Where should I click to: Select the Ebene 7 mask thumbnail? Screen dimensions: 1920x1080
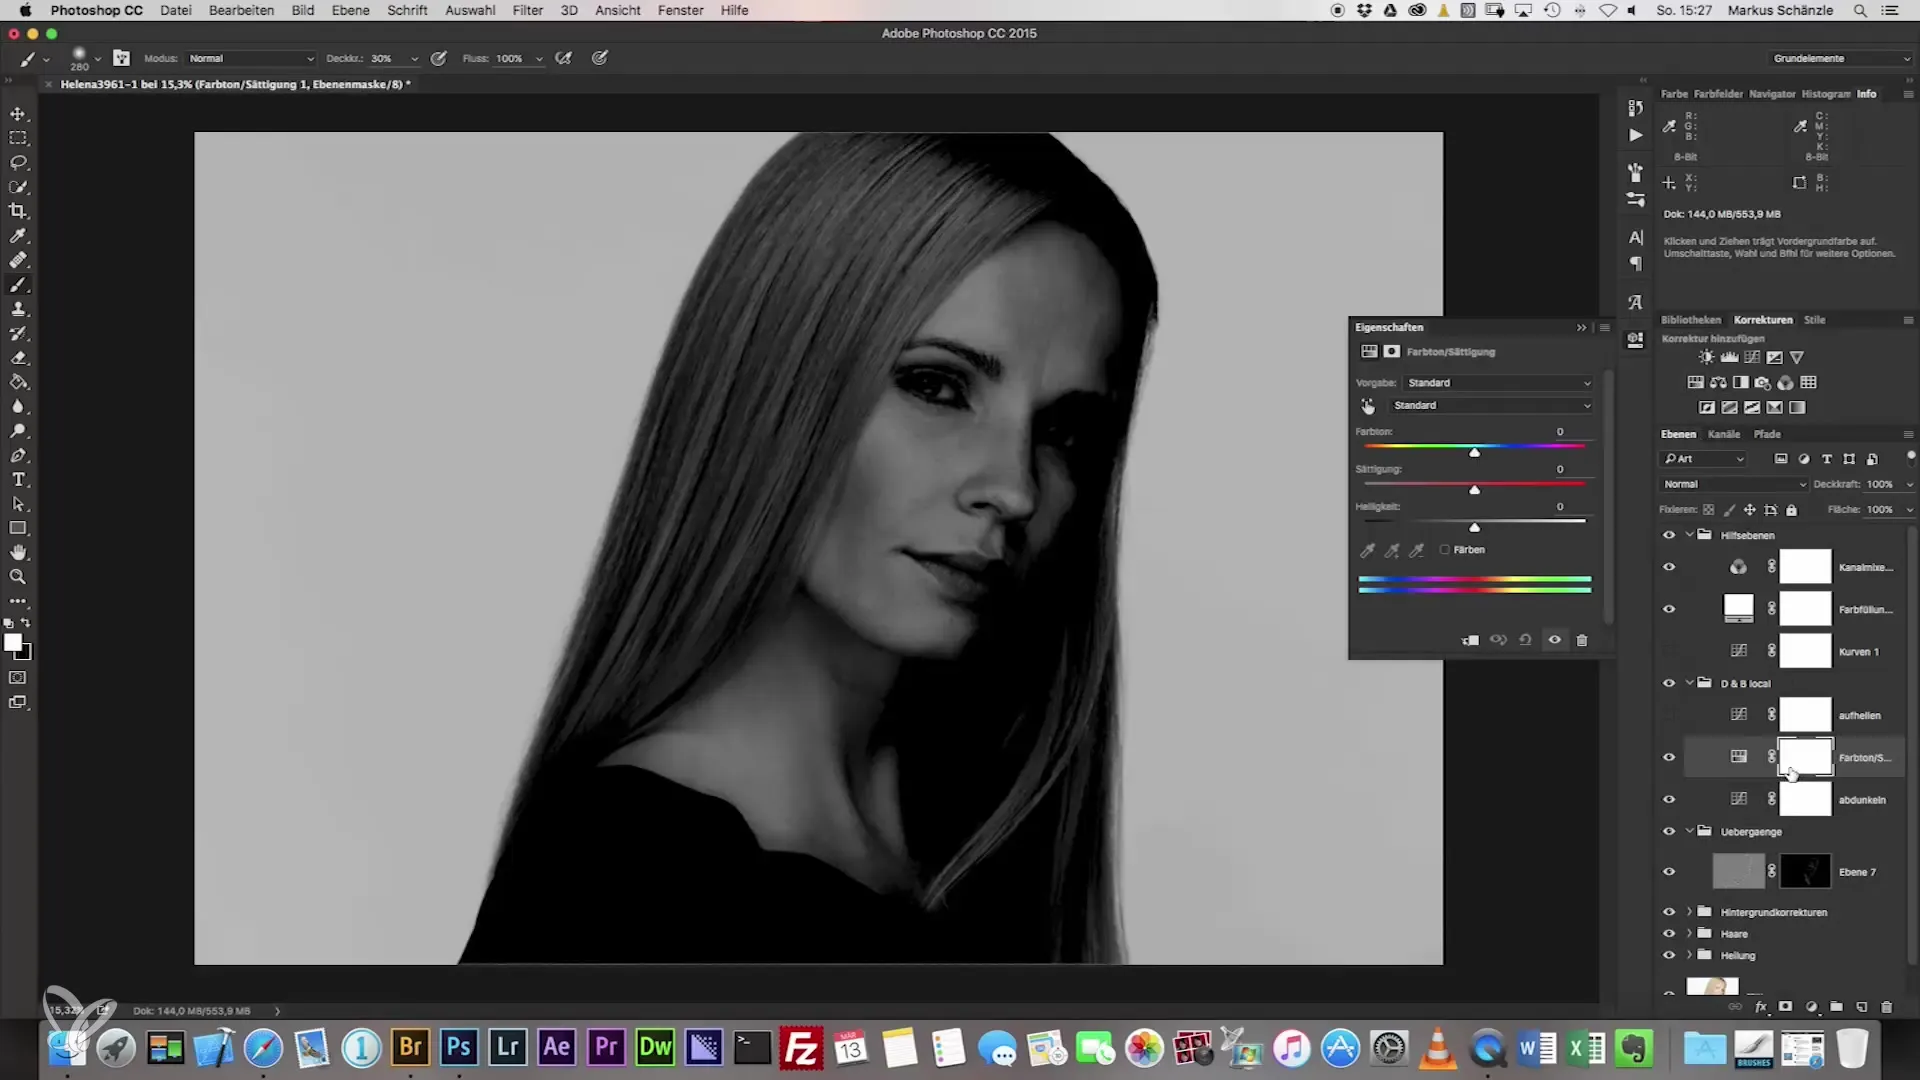pos(1805,872)
